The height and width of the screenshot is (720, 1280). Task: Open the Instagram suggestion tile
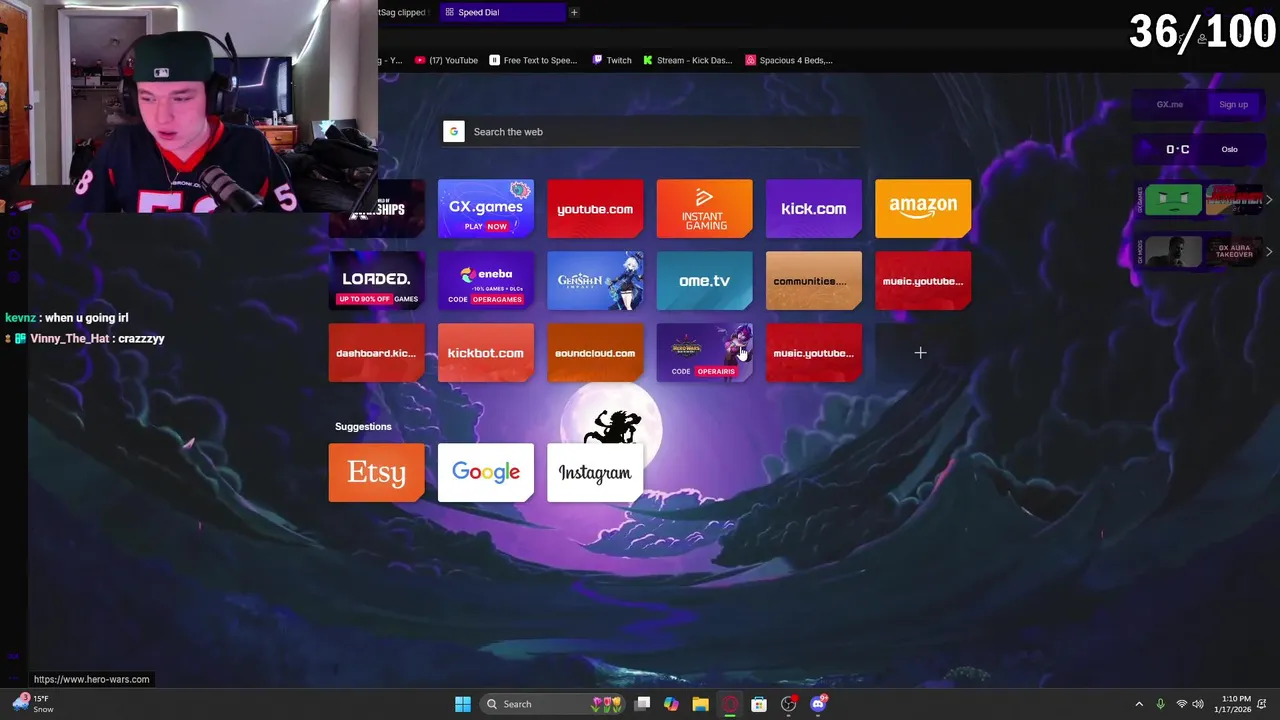pos(595,472)
